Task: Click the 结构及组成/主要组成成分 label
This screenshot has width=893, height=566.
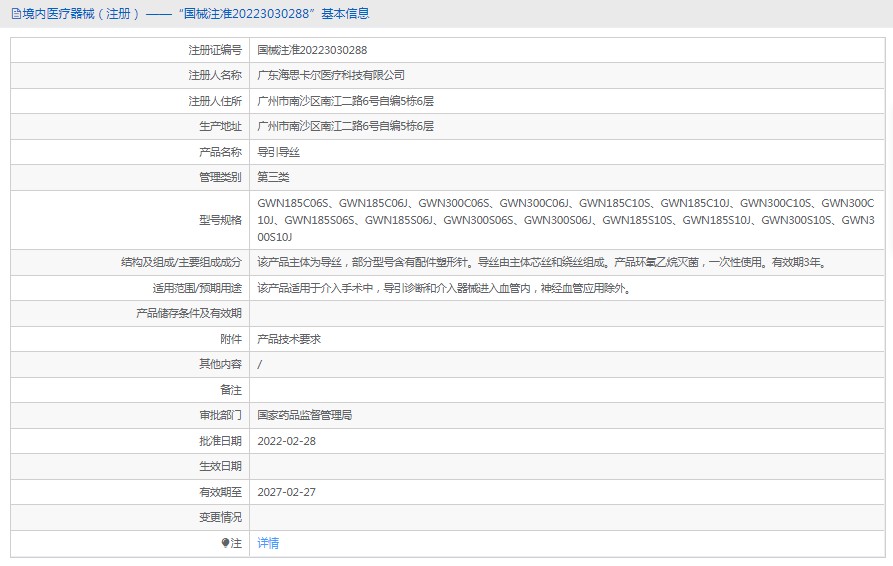Action: click(x=181, y=263)
